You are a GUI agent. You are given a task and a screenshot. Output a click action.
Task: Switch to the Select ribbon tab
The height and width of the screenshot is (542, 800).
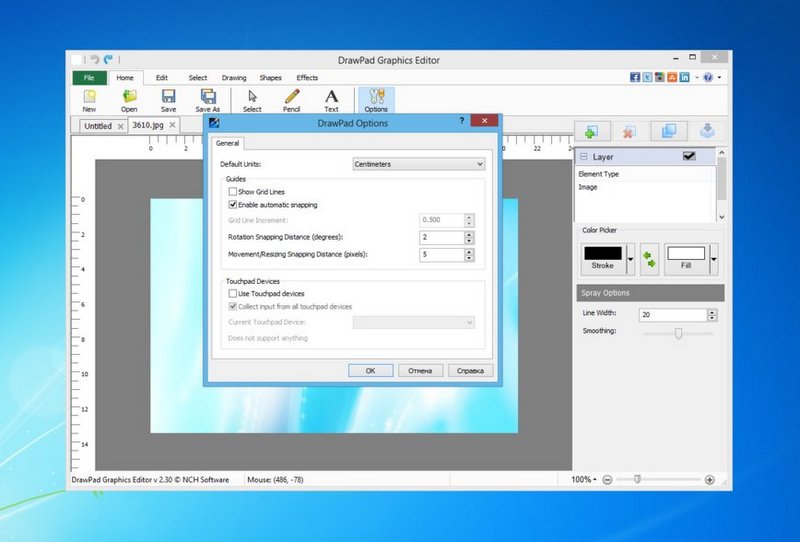coord(198,78)
